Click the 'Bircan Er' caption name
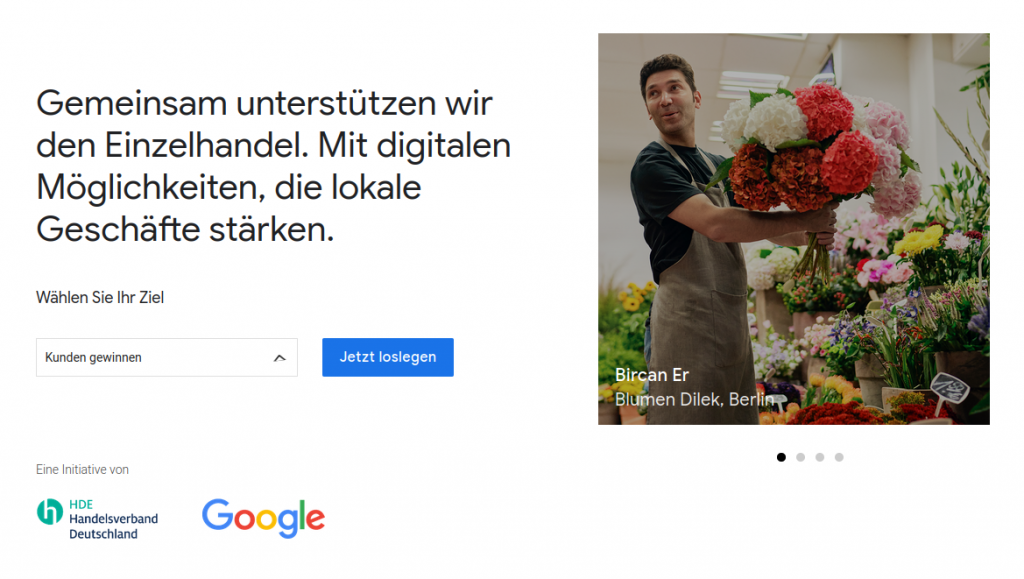 coord(652,375)
